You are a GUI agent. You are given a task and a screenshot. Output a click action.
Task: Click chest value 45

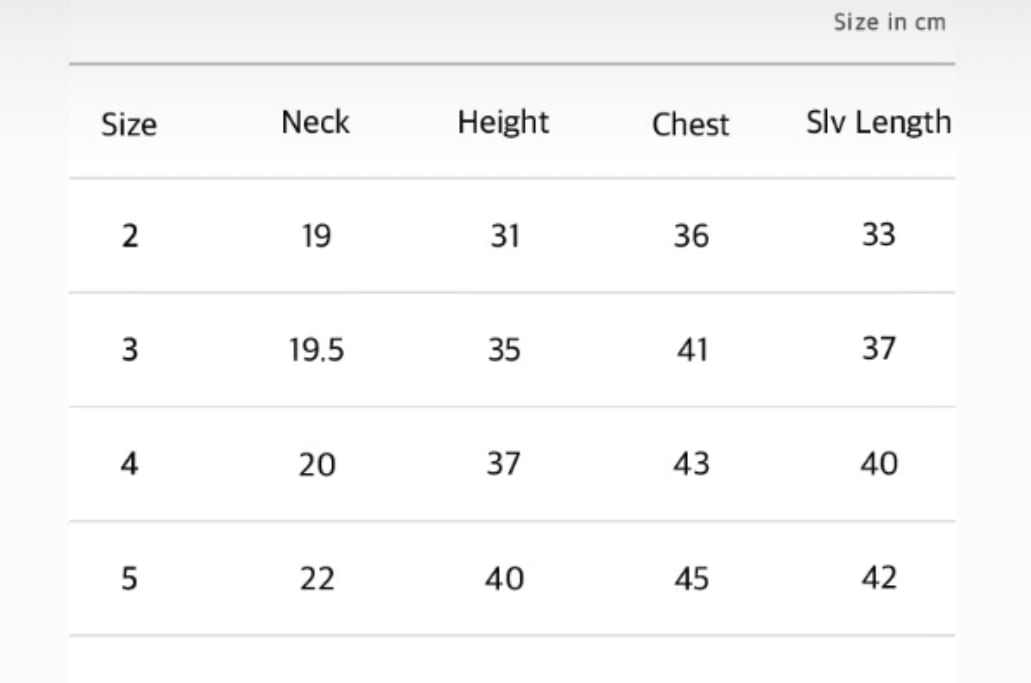pyautogui.click(x=691, y=579)
